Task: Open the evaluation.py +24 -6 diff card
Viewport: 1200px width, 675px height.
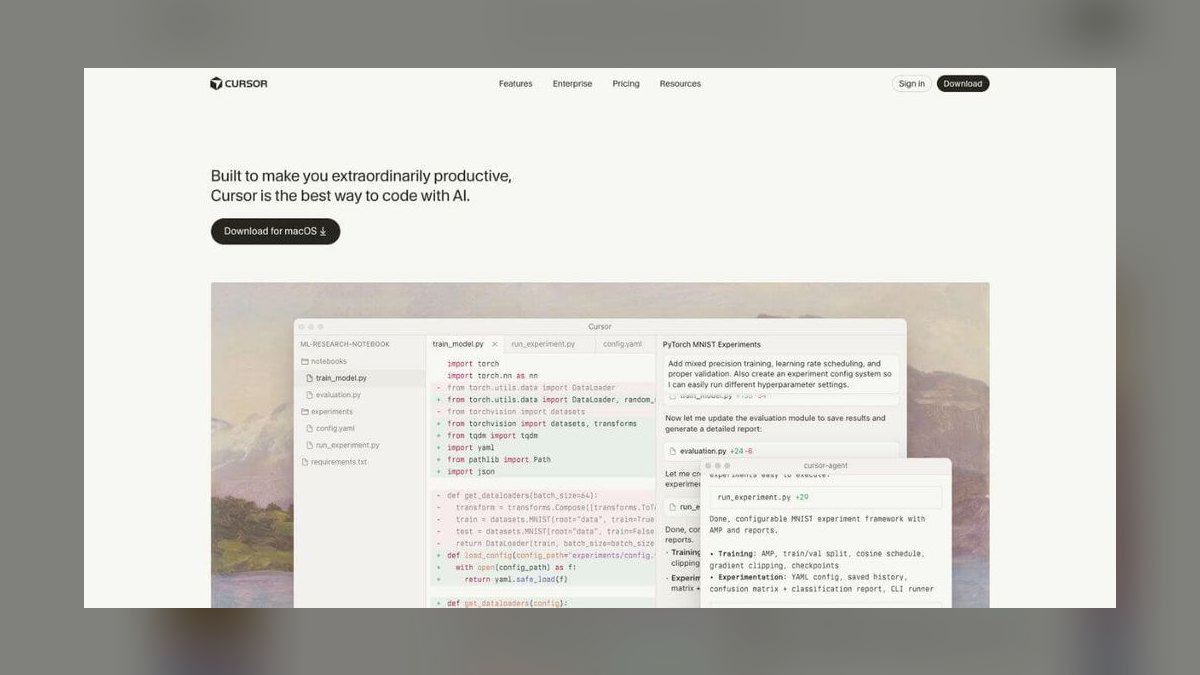Action: tap(781, 451)
